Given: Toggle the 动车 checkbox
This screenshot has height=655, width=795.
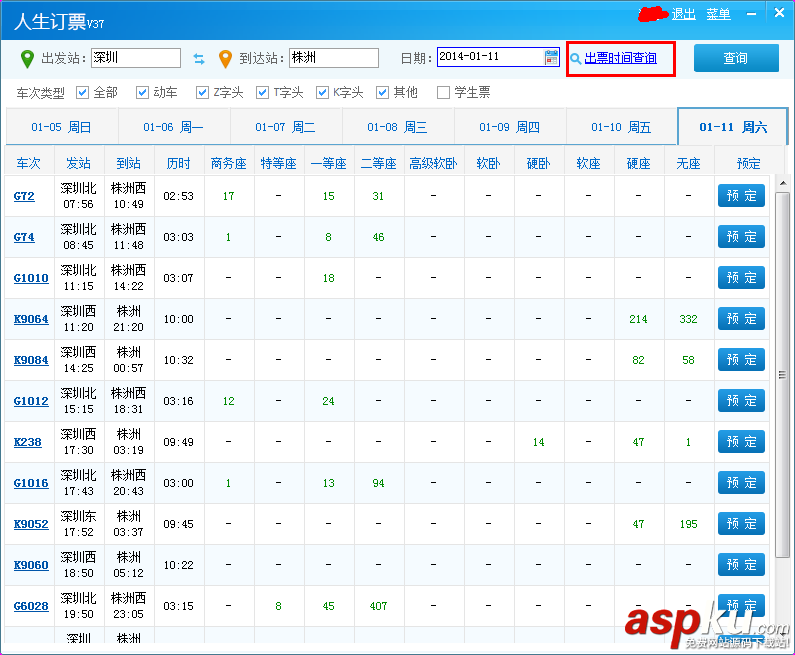Looking at the screenshot, I should pyautogui.click(x=142, y=92).
